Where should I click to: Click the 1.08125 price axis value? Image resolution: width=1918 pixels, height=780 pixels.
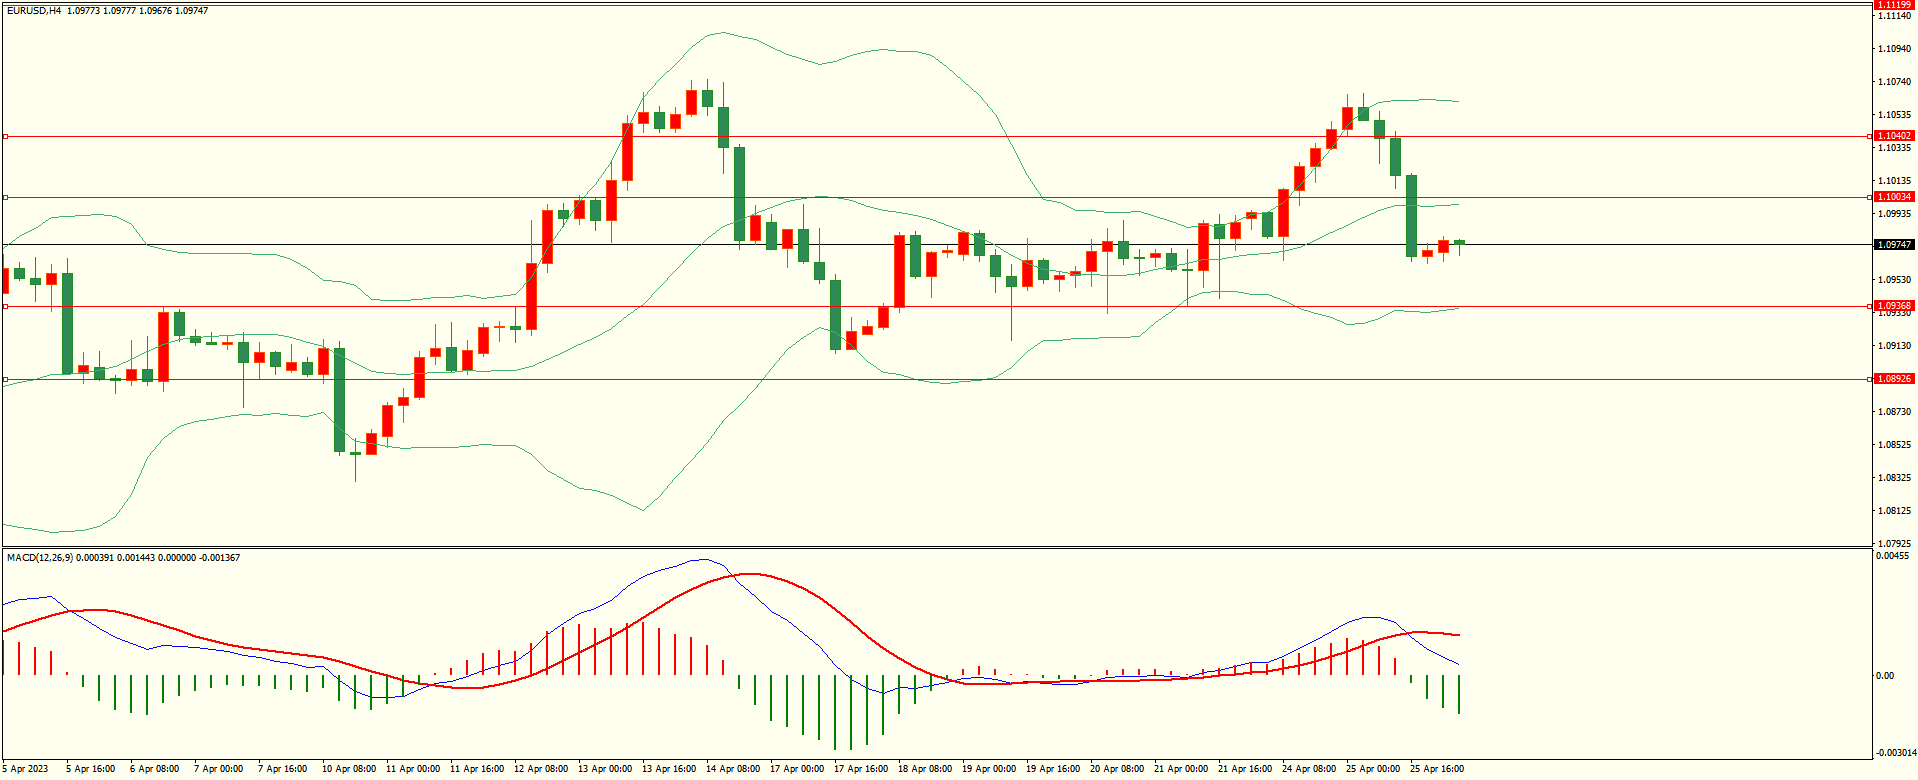click(1895, 511)
